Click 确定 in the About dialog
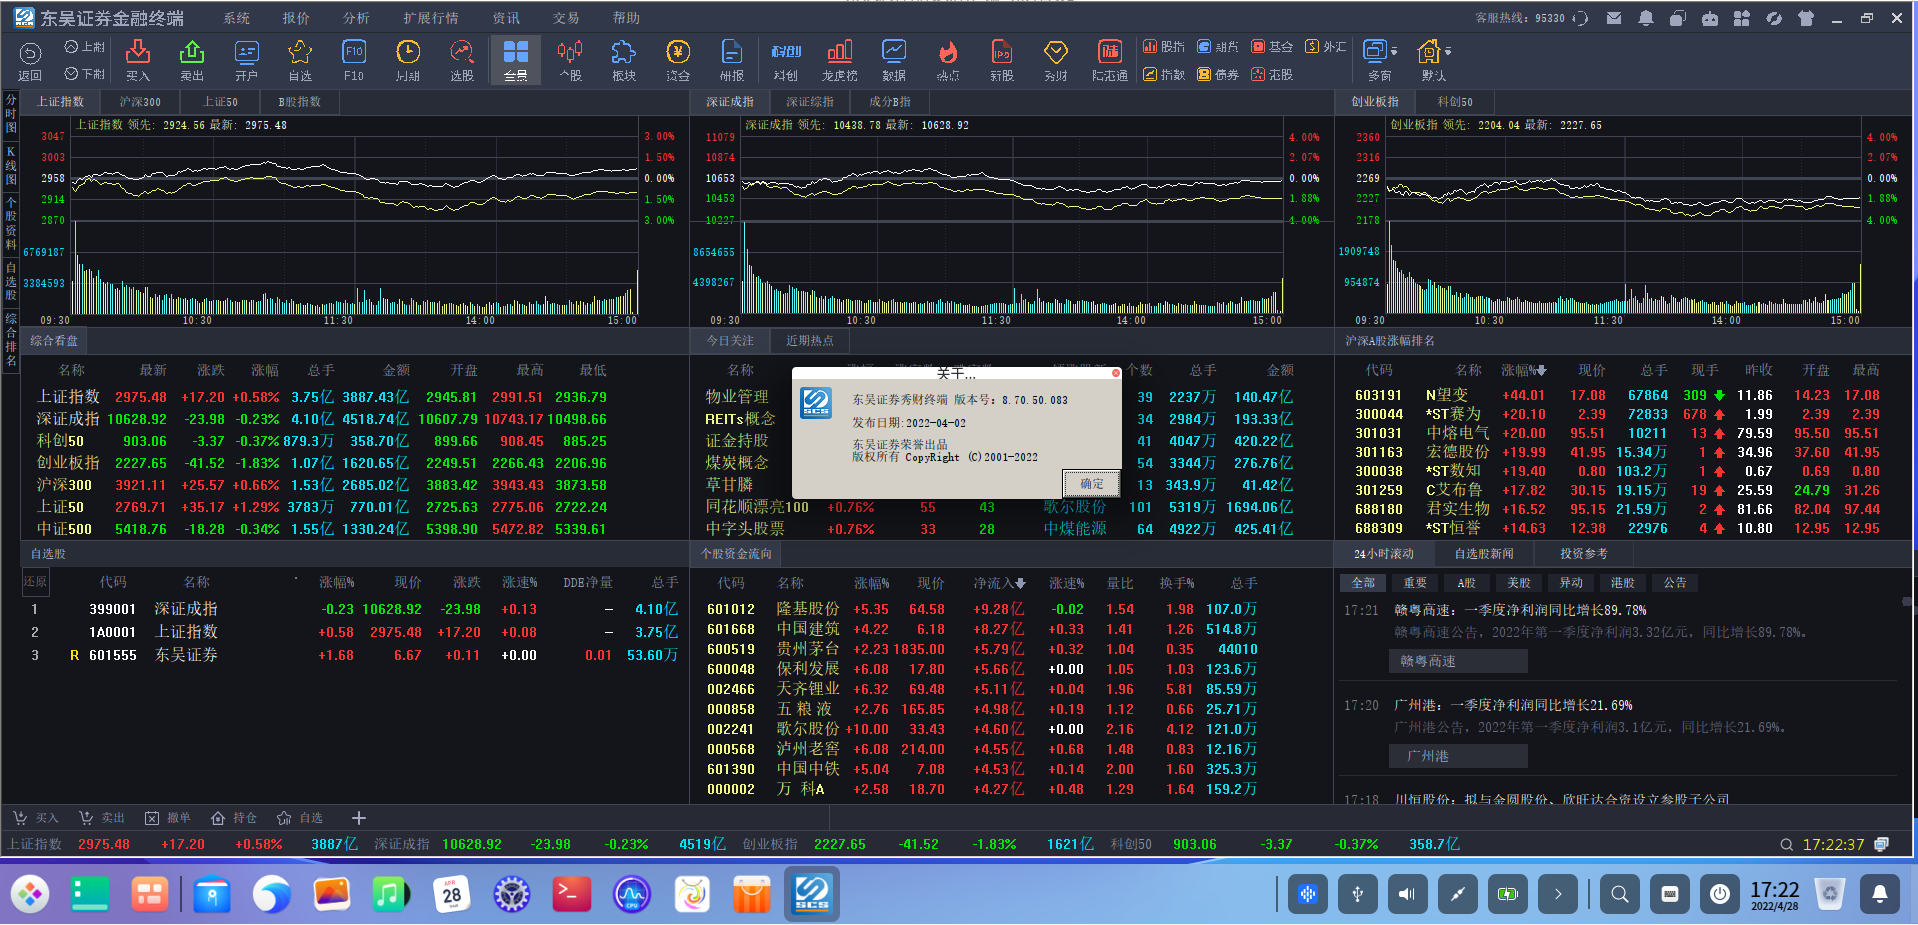Viewport: 1918px width, 925px height. [1091, 484]
